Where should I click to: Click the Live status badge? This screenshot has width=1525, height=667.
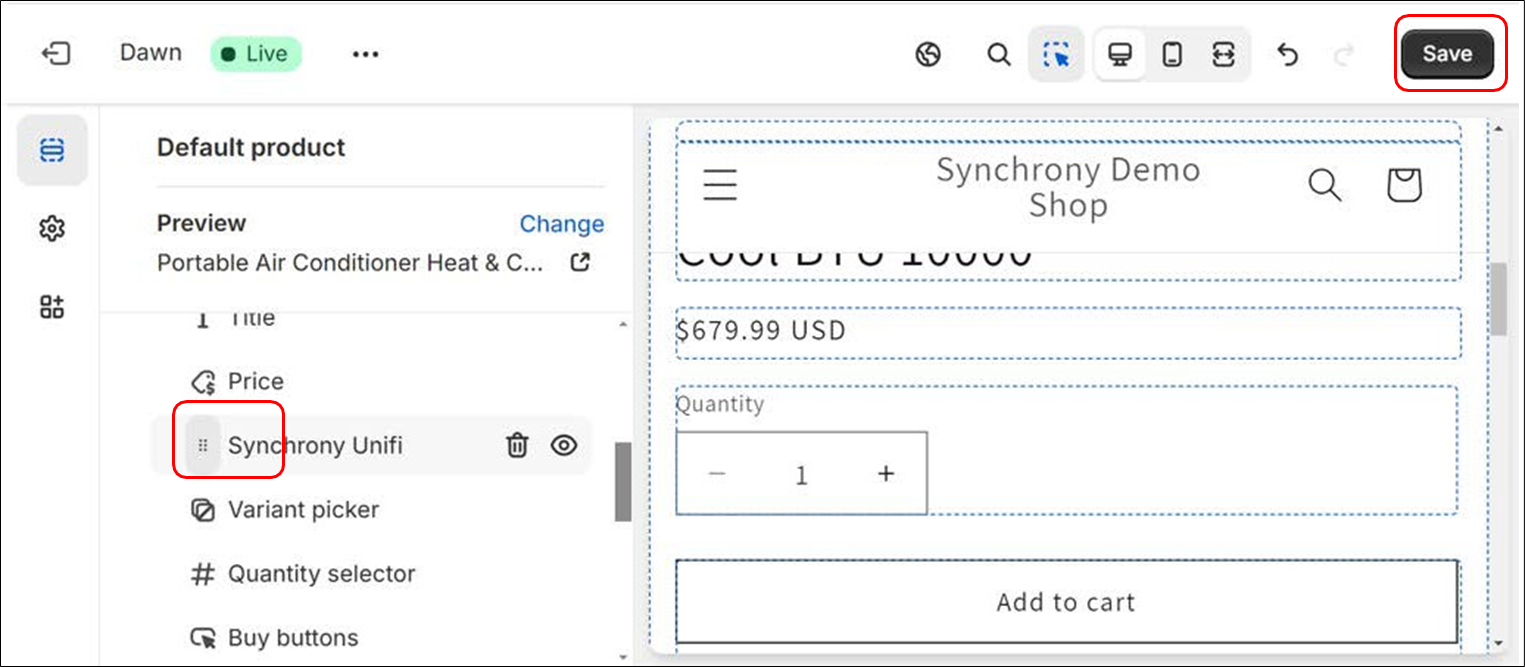pyautogui.click(x=256, y=54)
